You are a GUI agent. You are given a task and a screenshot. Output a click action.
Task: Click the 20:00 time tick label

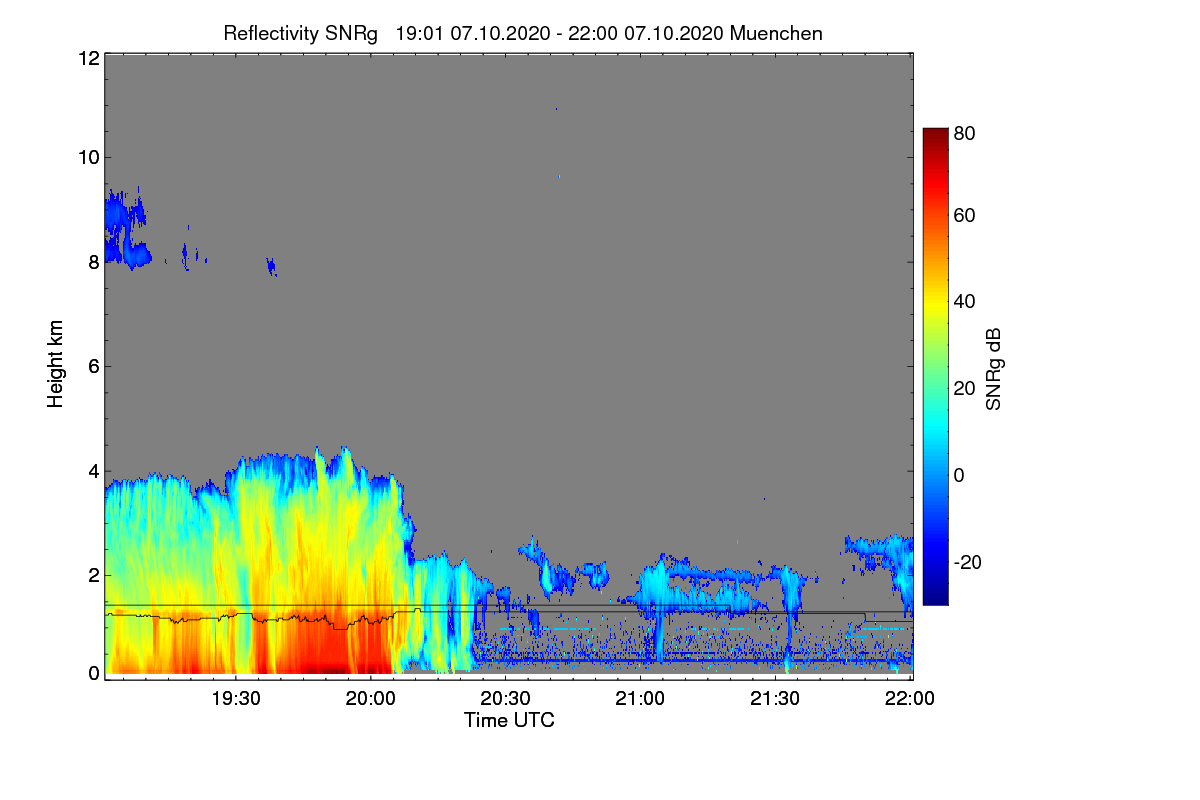pyautogui.click(x=370, y=699)
